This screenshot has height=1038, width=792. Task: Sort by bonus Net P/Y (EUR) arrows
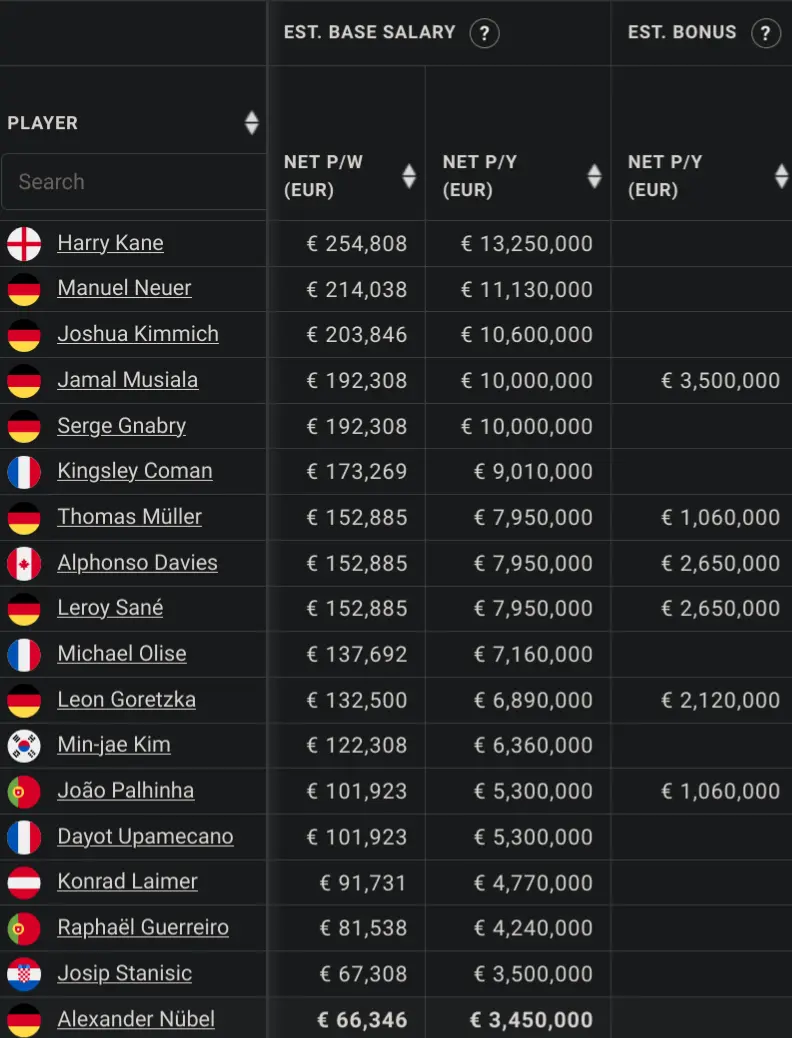pyautogui.click(x=781, y=176)
